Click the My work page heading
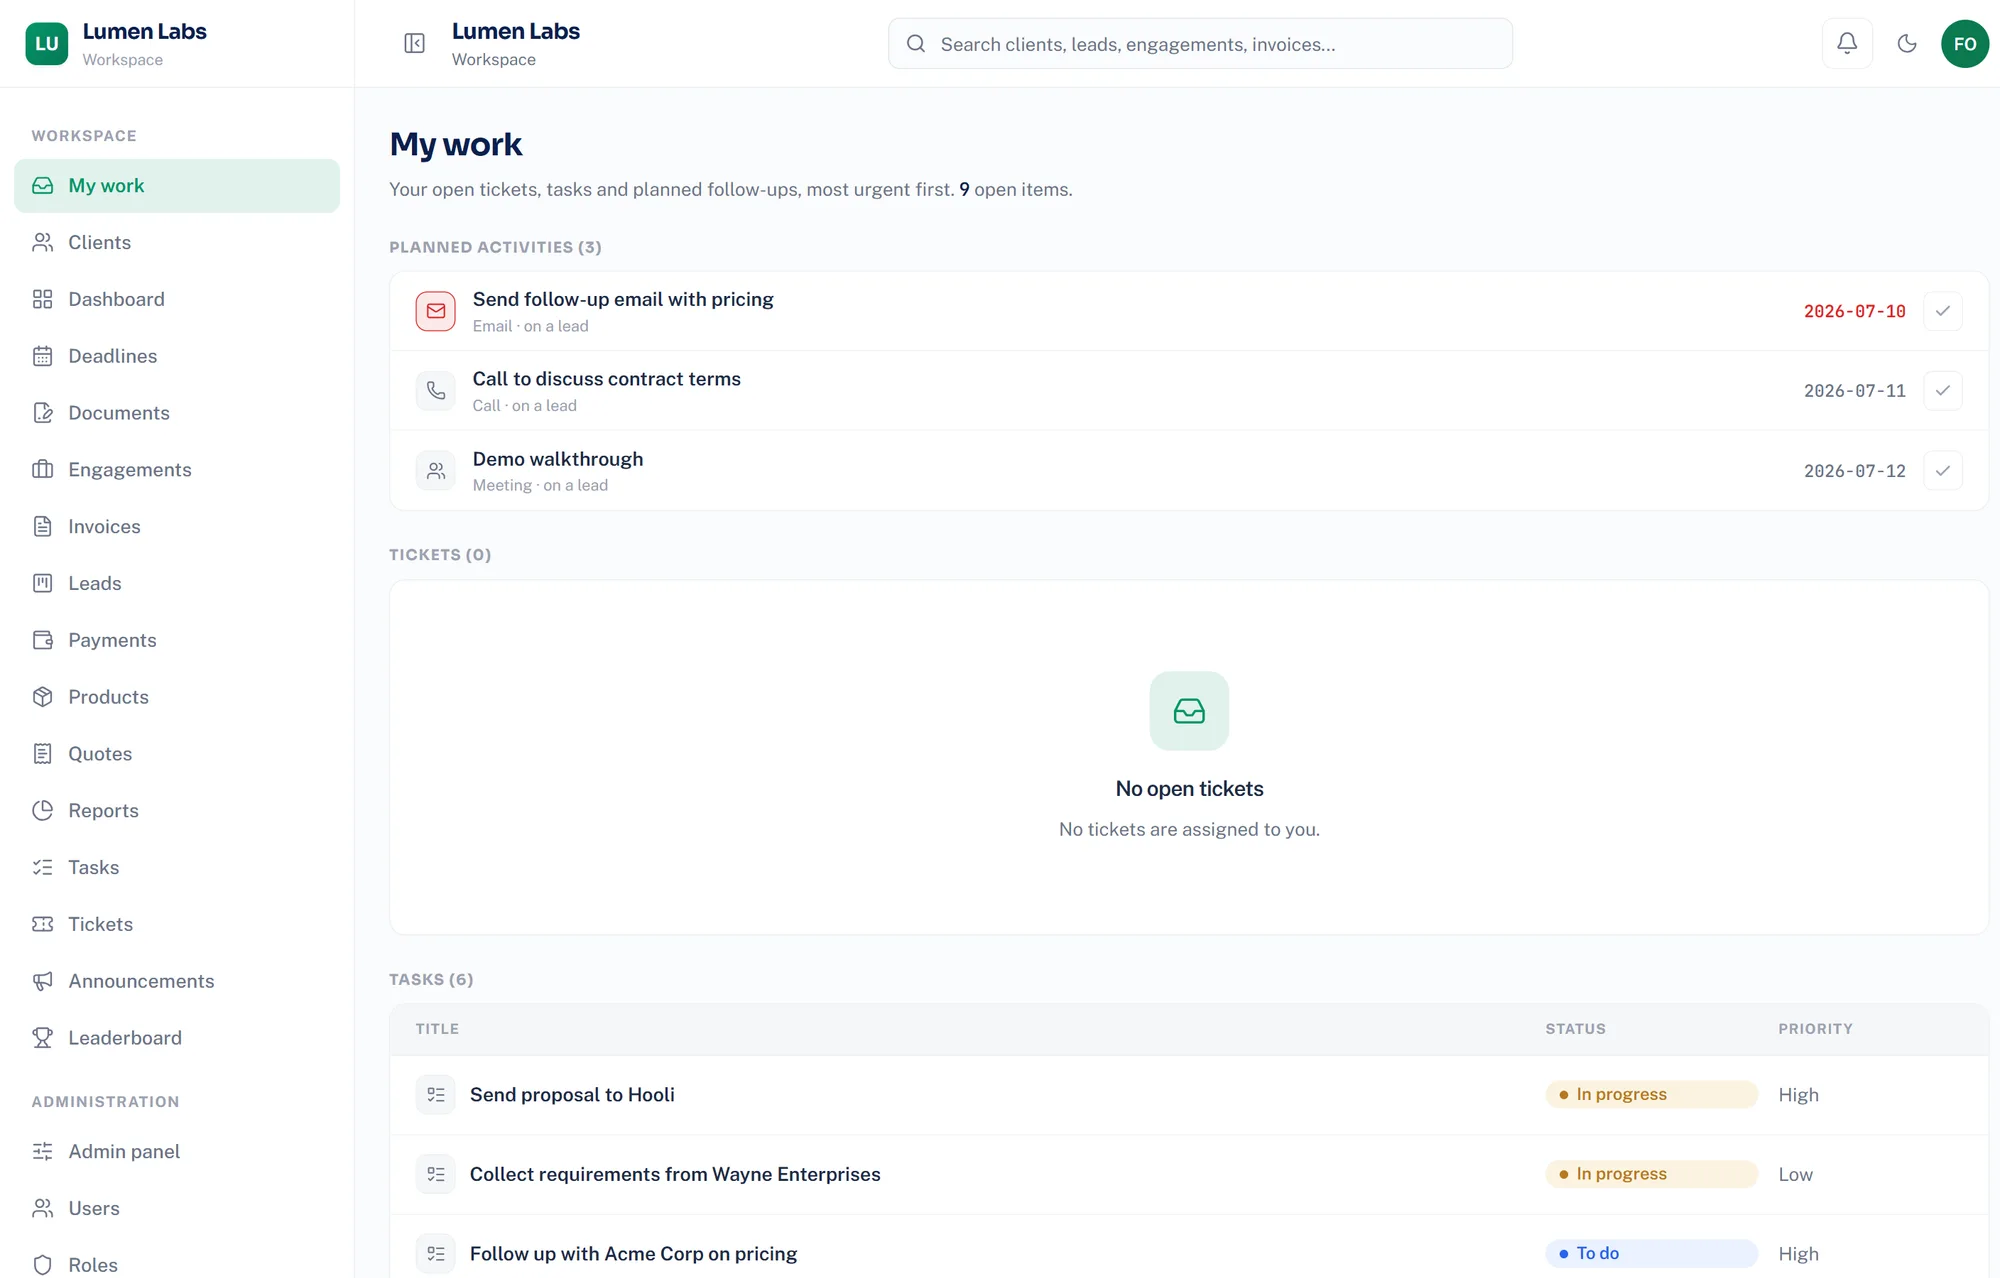 pos(456,145)
